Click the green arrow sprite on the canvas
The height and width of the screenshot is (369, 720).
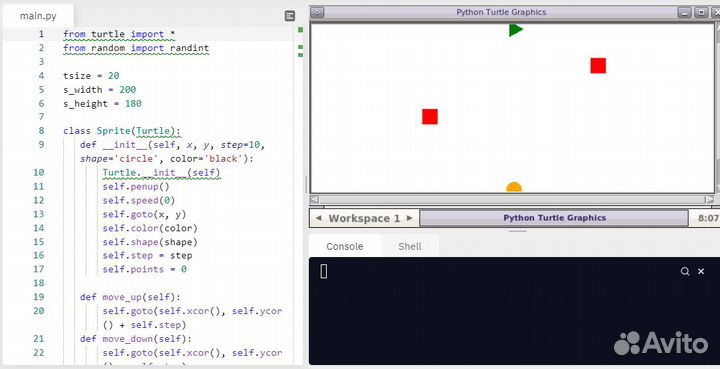click(x=516, y=30)
